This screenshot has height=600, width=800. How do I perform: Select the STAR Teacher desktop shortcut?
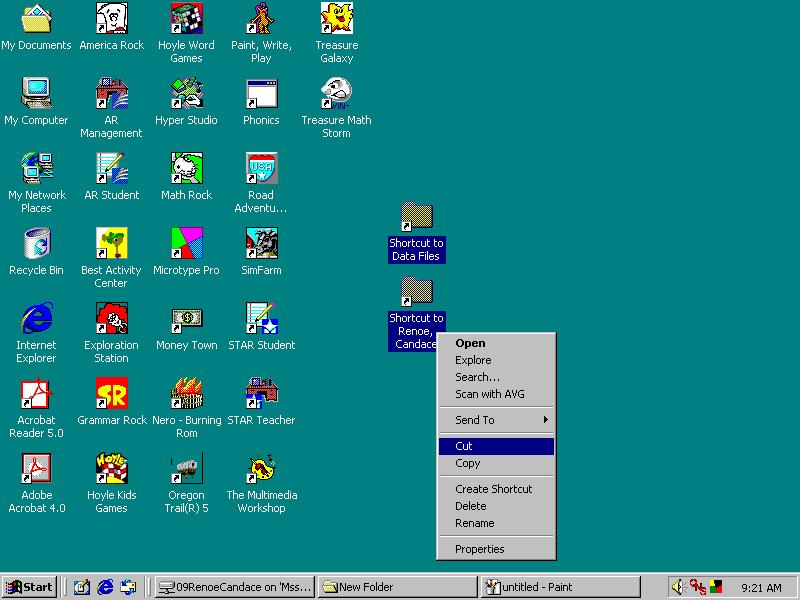[261, 393]
